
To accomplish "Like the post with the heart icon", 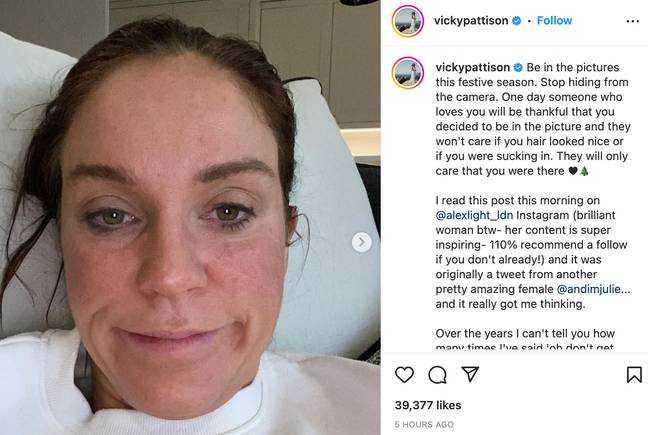I will pyautogui.click(x=404, y=375).
